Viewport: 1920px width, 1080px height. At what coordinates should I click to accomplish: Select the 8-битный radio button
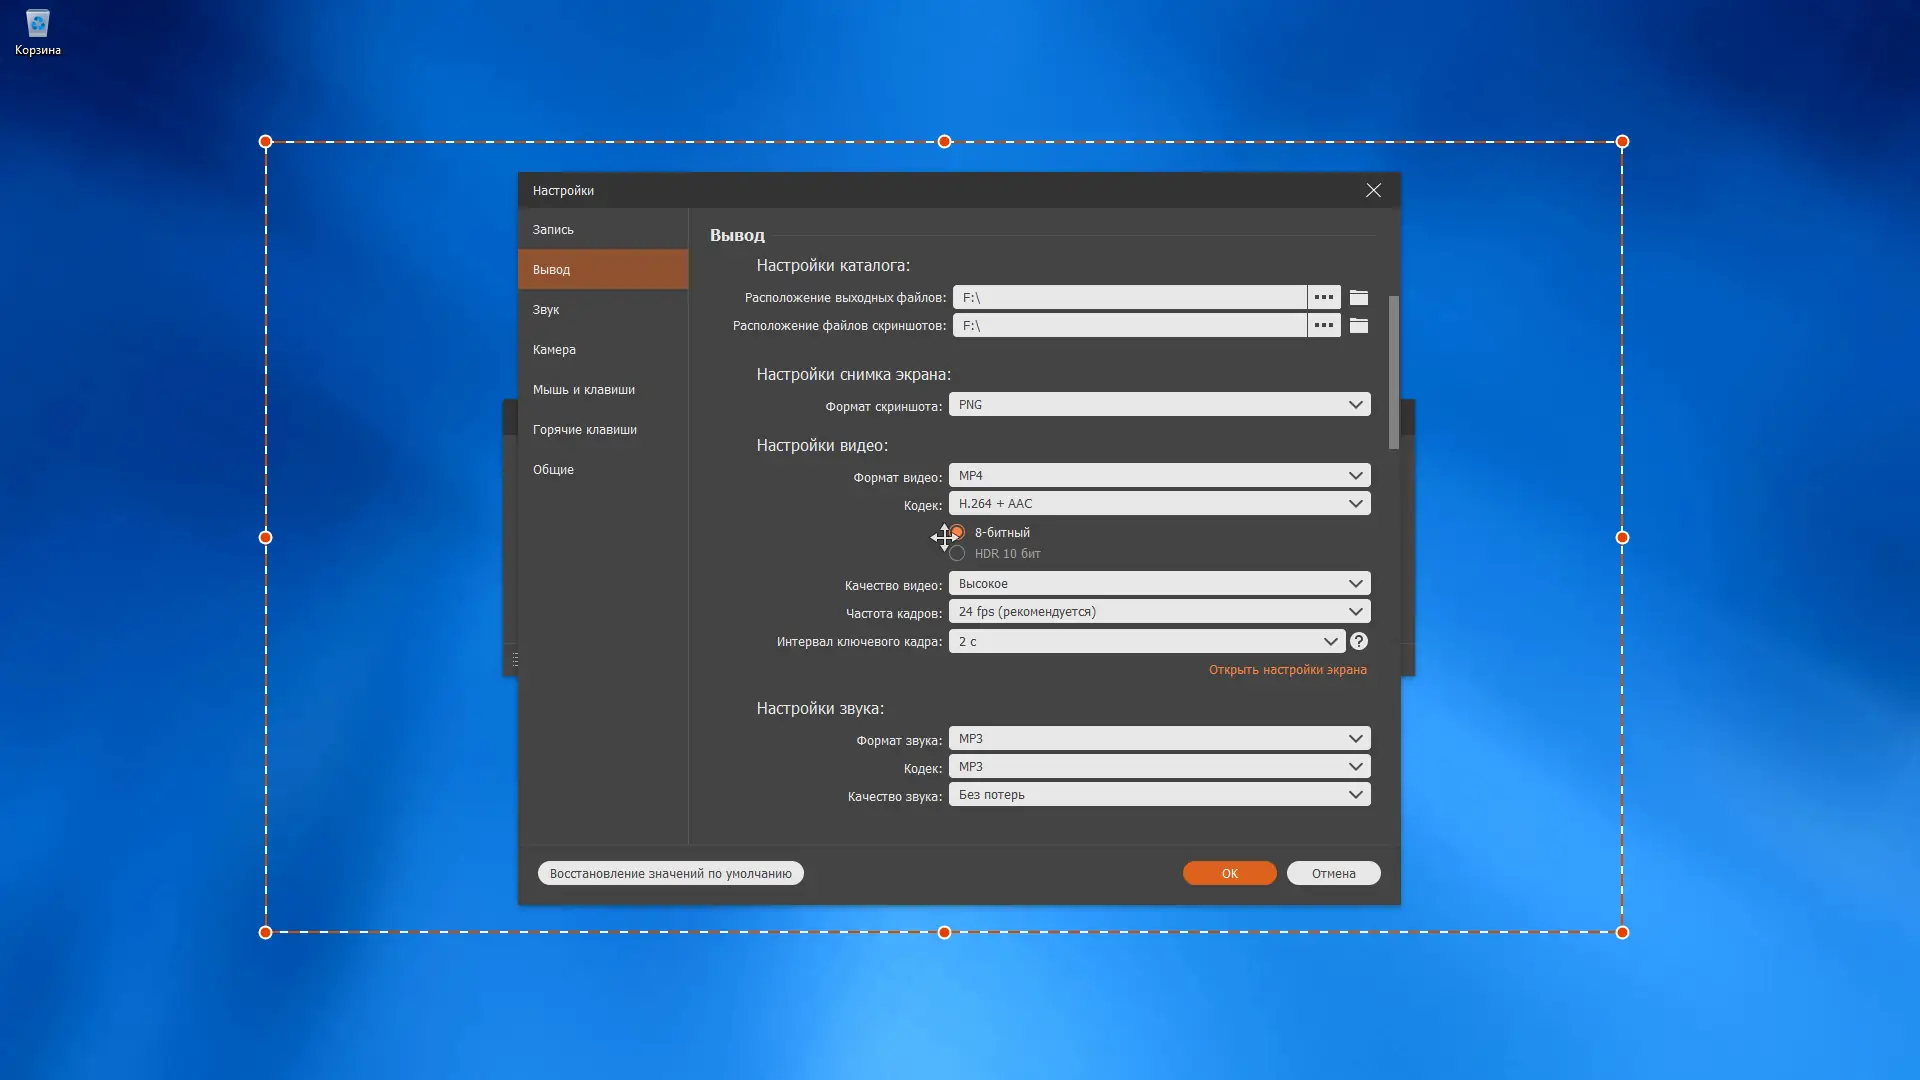[x=958, y=532]
